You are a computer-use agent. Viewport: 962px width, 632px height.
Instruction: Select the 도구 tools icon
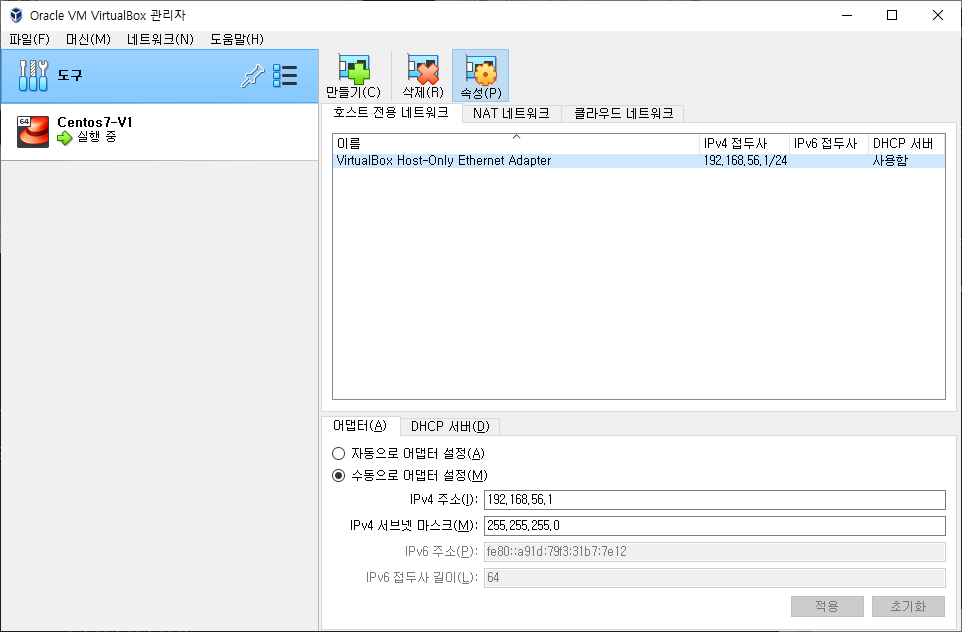[x=33, y=75]
